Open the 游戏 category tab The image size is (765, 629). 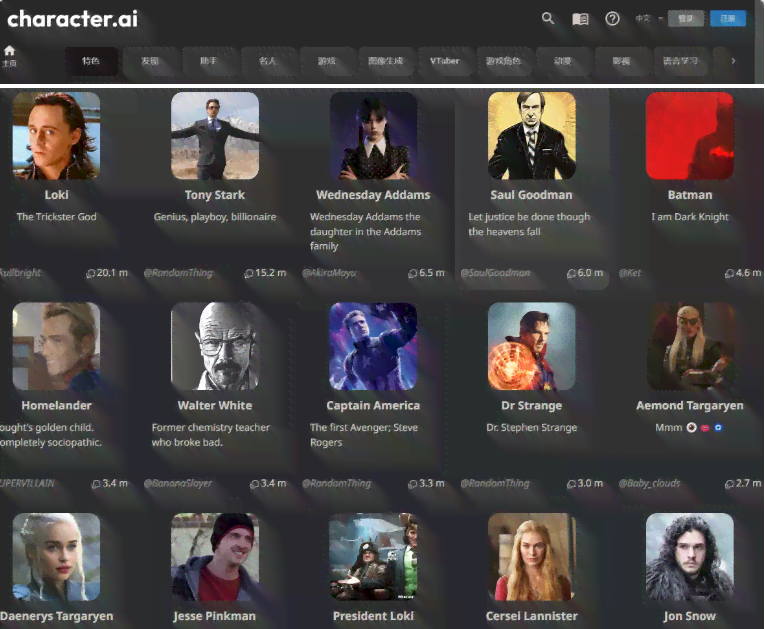[x=327, y=61]
